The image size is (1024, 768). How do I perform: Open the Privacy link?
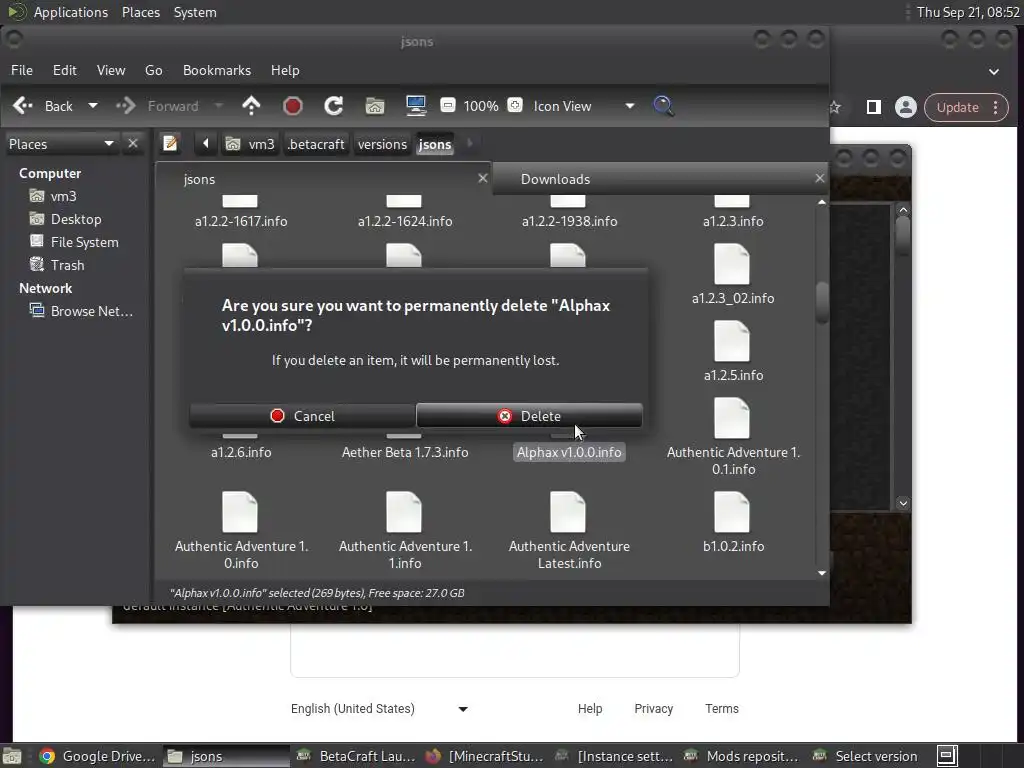point(653,709)
